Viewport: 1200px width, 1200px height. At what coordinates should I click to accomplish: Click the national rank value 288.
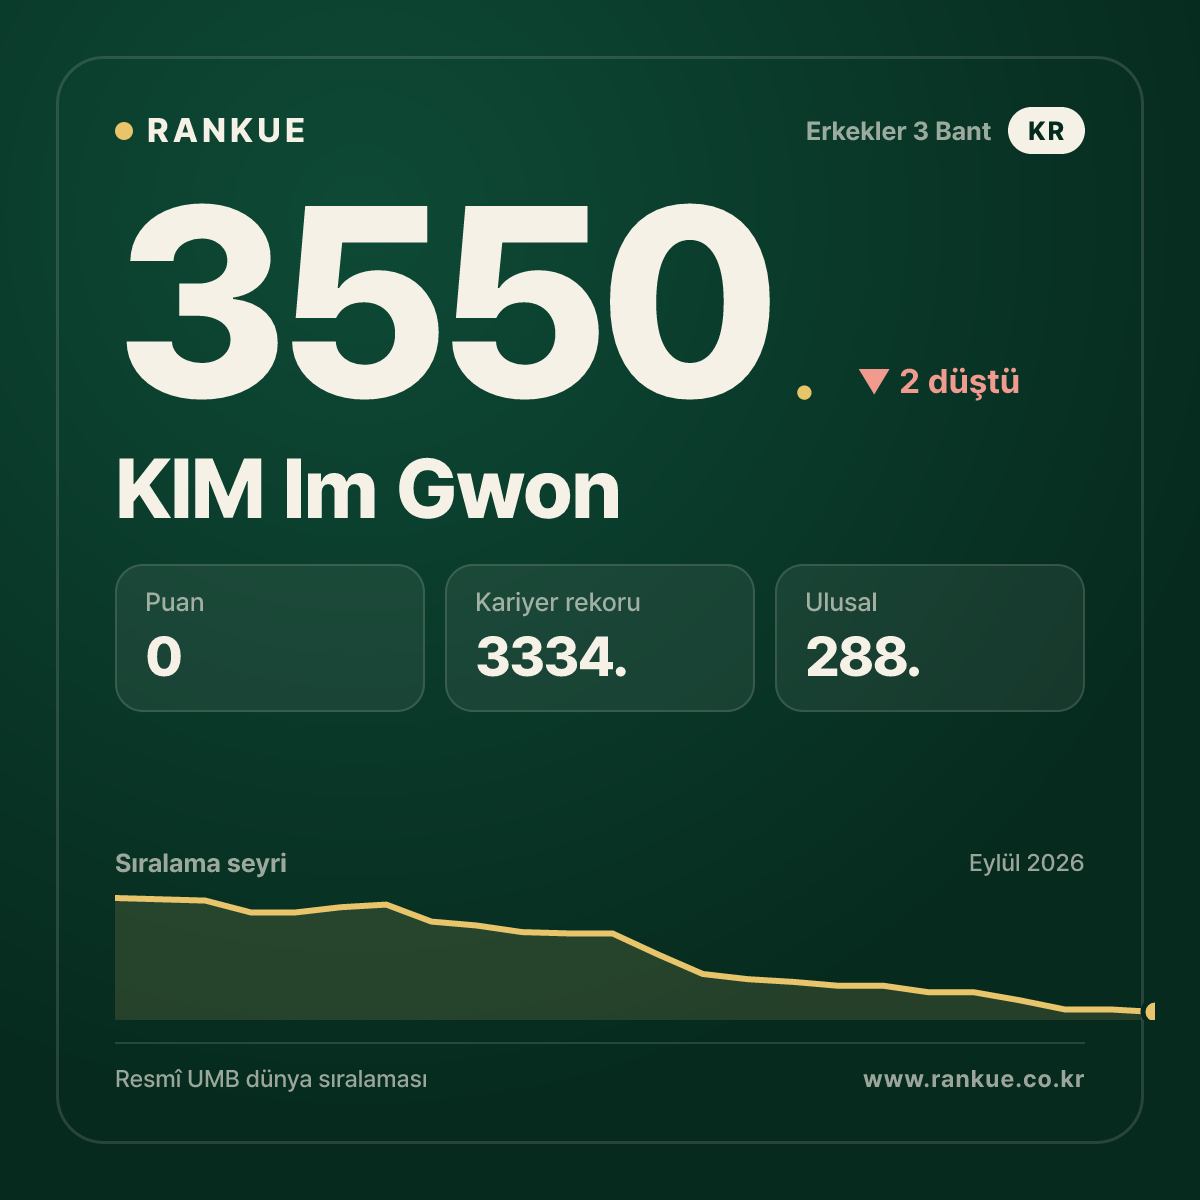tap(863, 657)
